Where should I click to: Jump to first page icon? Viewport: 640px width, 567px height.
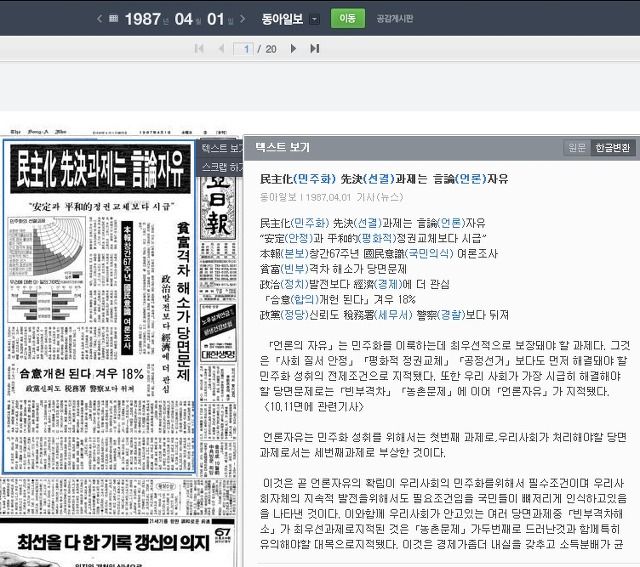coord(199,49)
